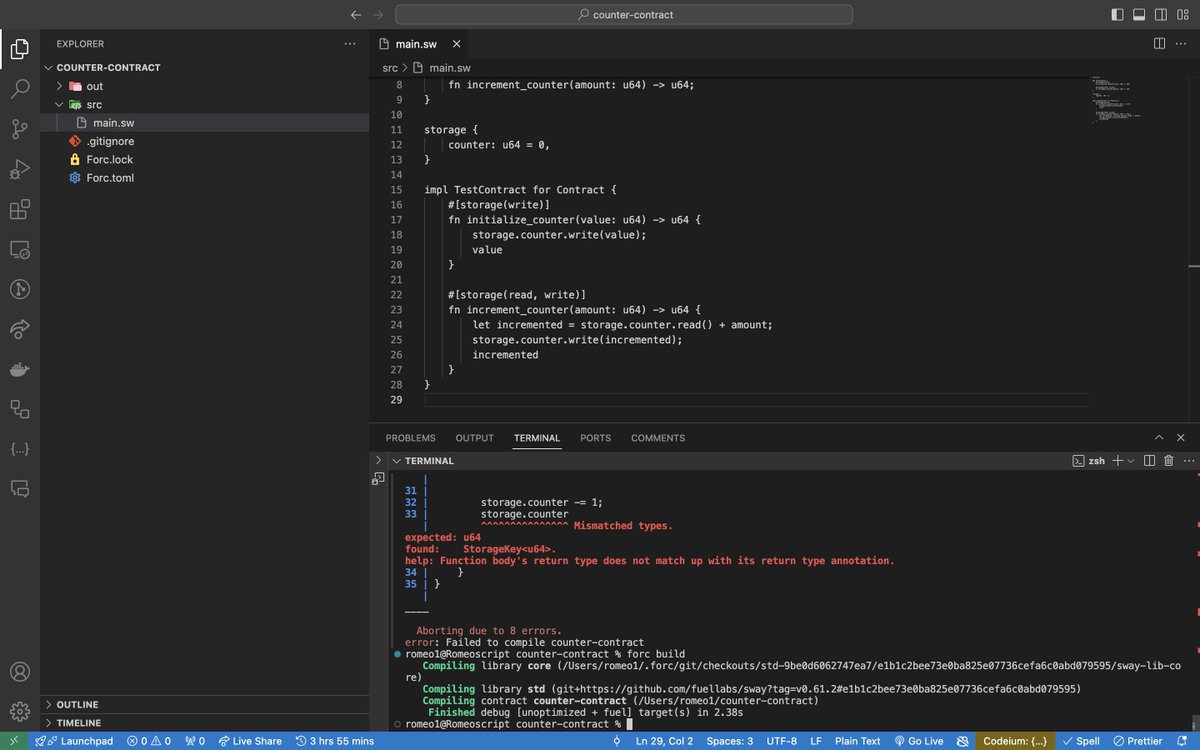Open errors and warnings count in status bar

click(x=147, y=741)
